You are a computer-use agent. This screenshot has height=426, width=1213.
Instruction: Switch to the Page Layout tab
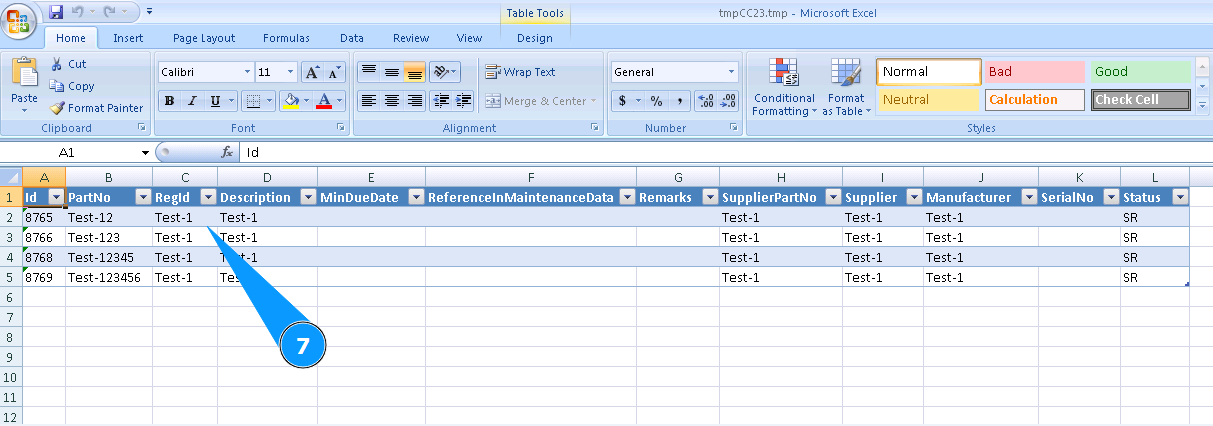coord(204,38)
